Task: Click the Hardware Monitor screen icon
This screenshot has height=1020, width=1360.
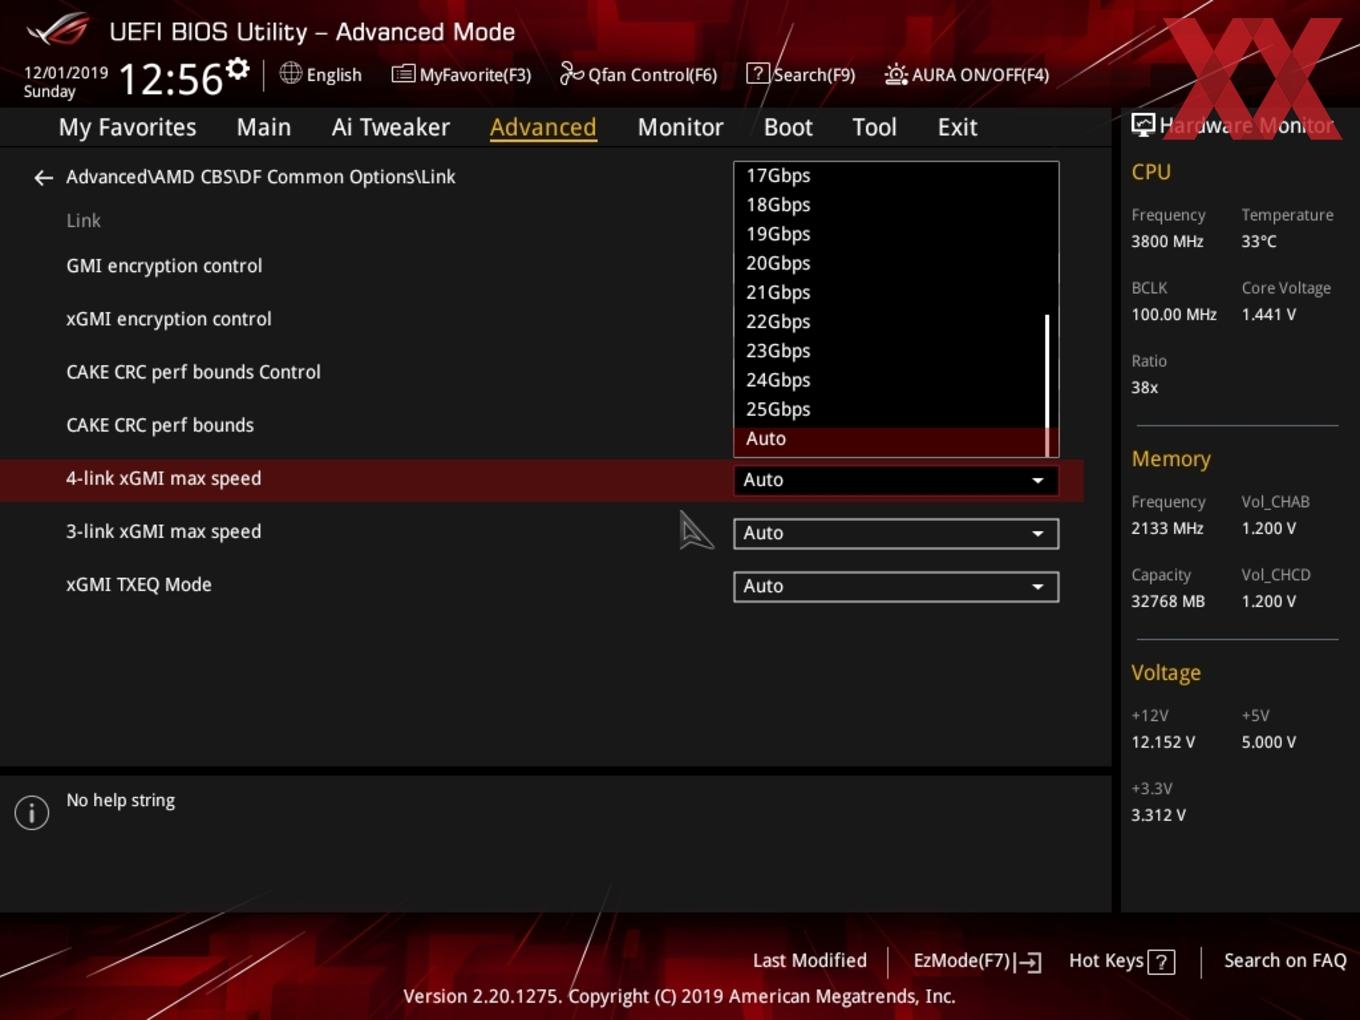Action: point(1143,125)
